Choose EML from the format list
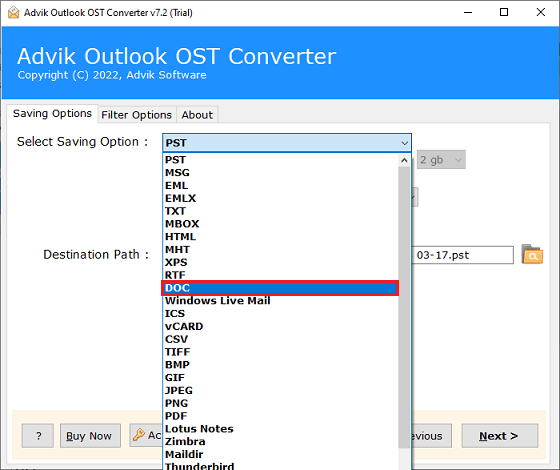The height and width of the screenshot is (470, 560). 281,186
